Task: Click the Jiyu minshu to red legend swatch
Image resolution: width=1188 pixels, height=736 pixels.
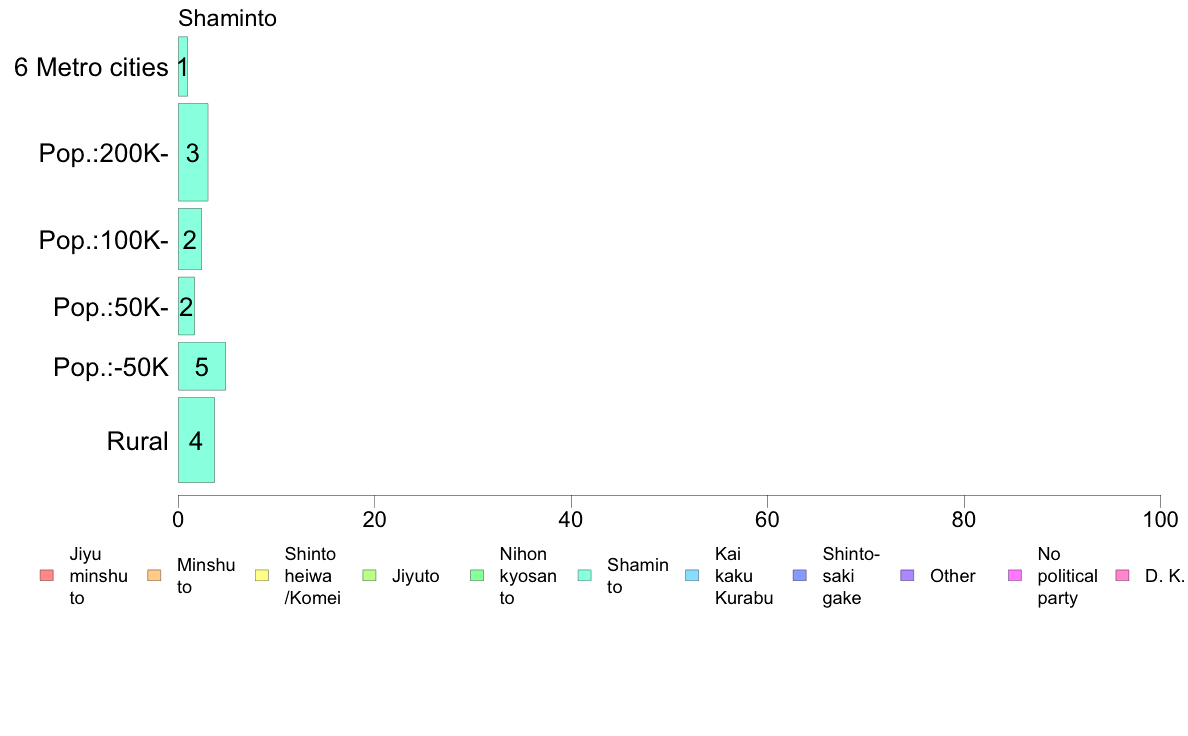Action: 47,575
